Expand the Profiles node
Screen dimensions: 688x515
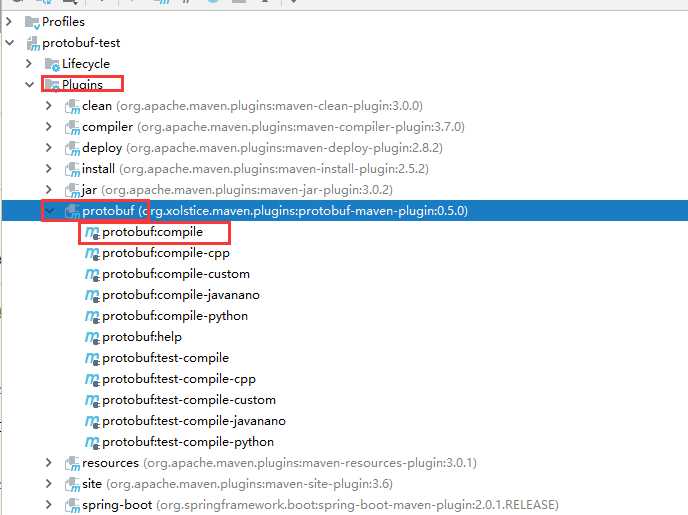coord(9,21)
